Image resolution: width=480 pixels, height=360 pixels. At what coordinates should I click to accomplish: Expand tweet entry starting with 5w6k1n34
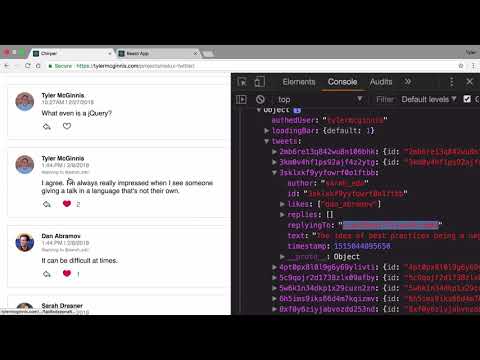(274, 288)
